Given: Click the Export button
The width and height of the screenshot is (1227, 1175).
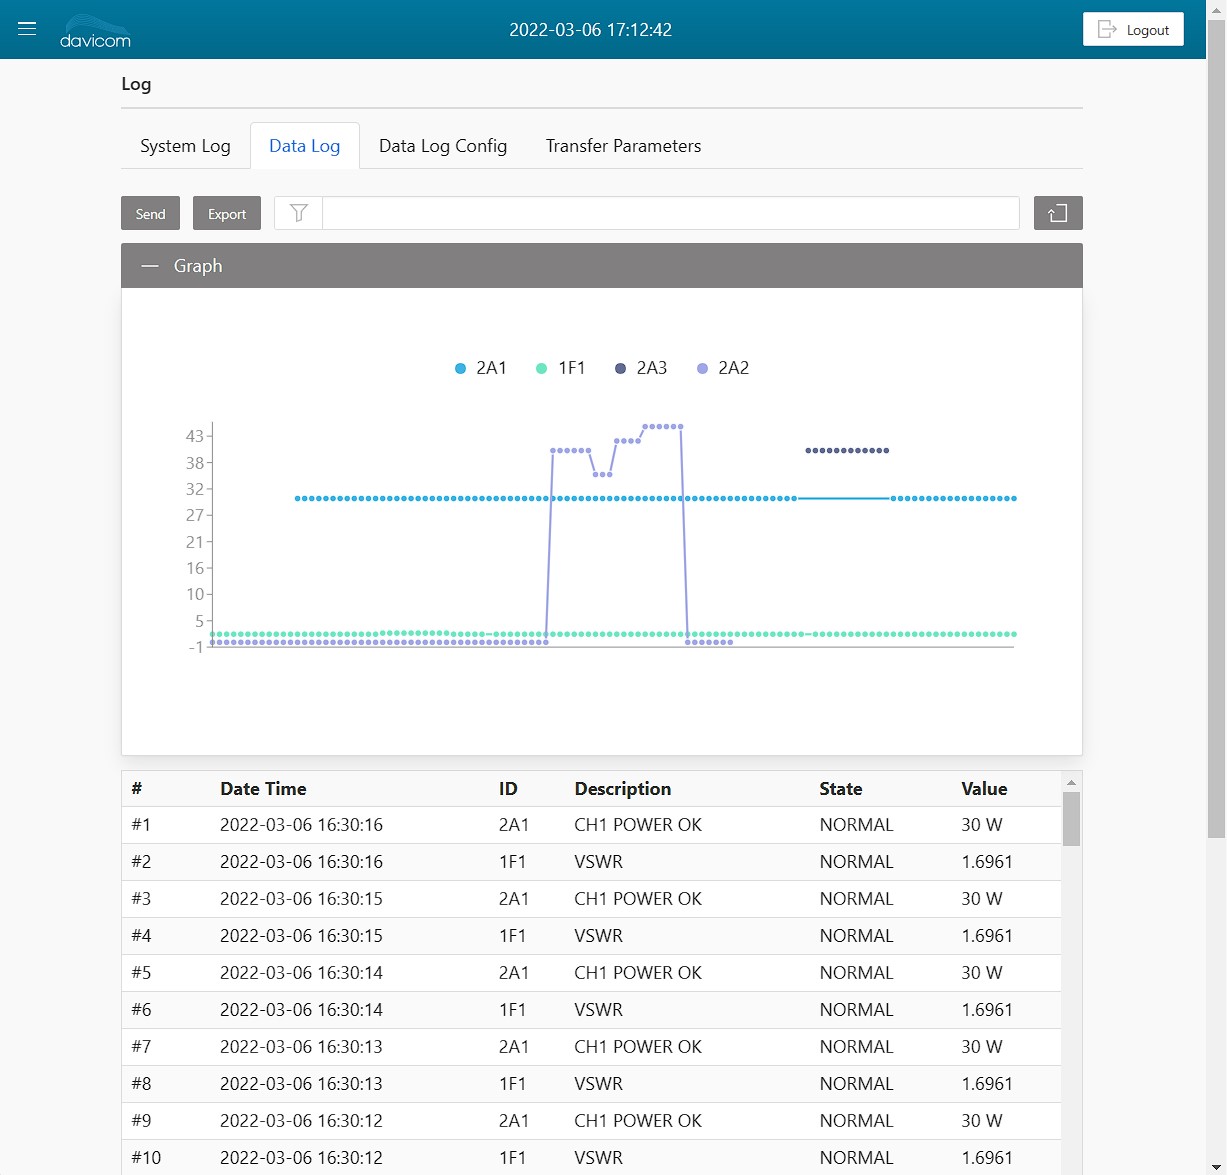Looking at the screenshot, I should tap(227, 213).
